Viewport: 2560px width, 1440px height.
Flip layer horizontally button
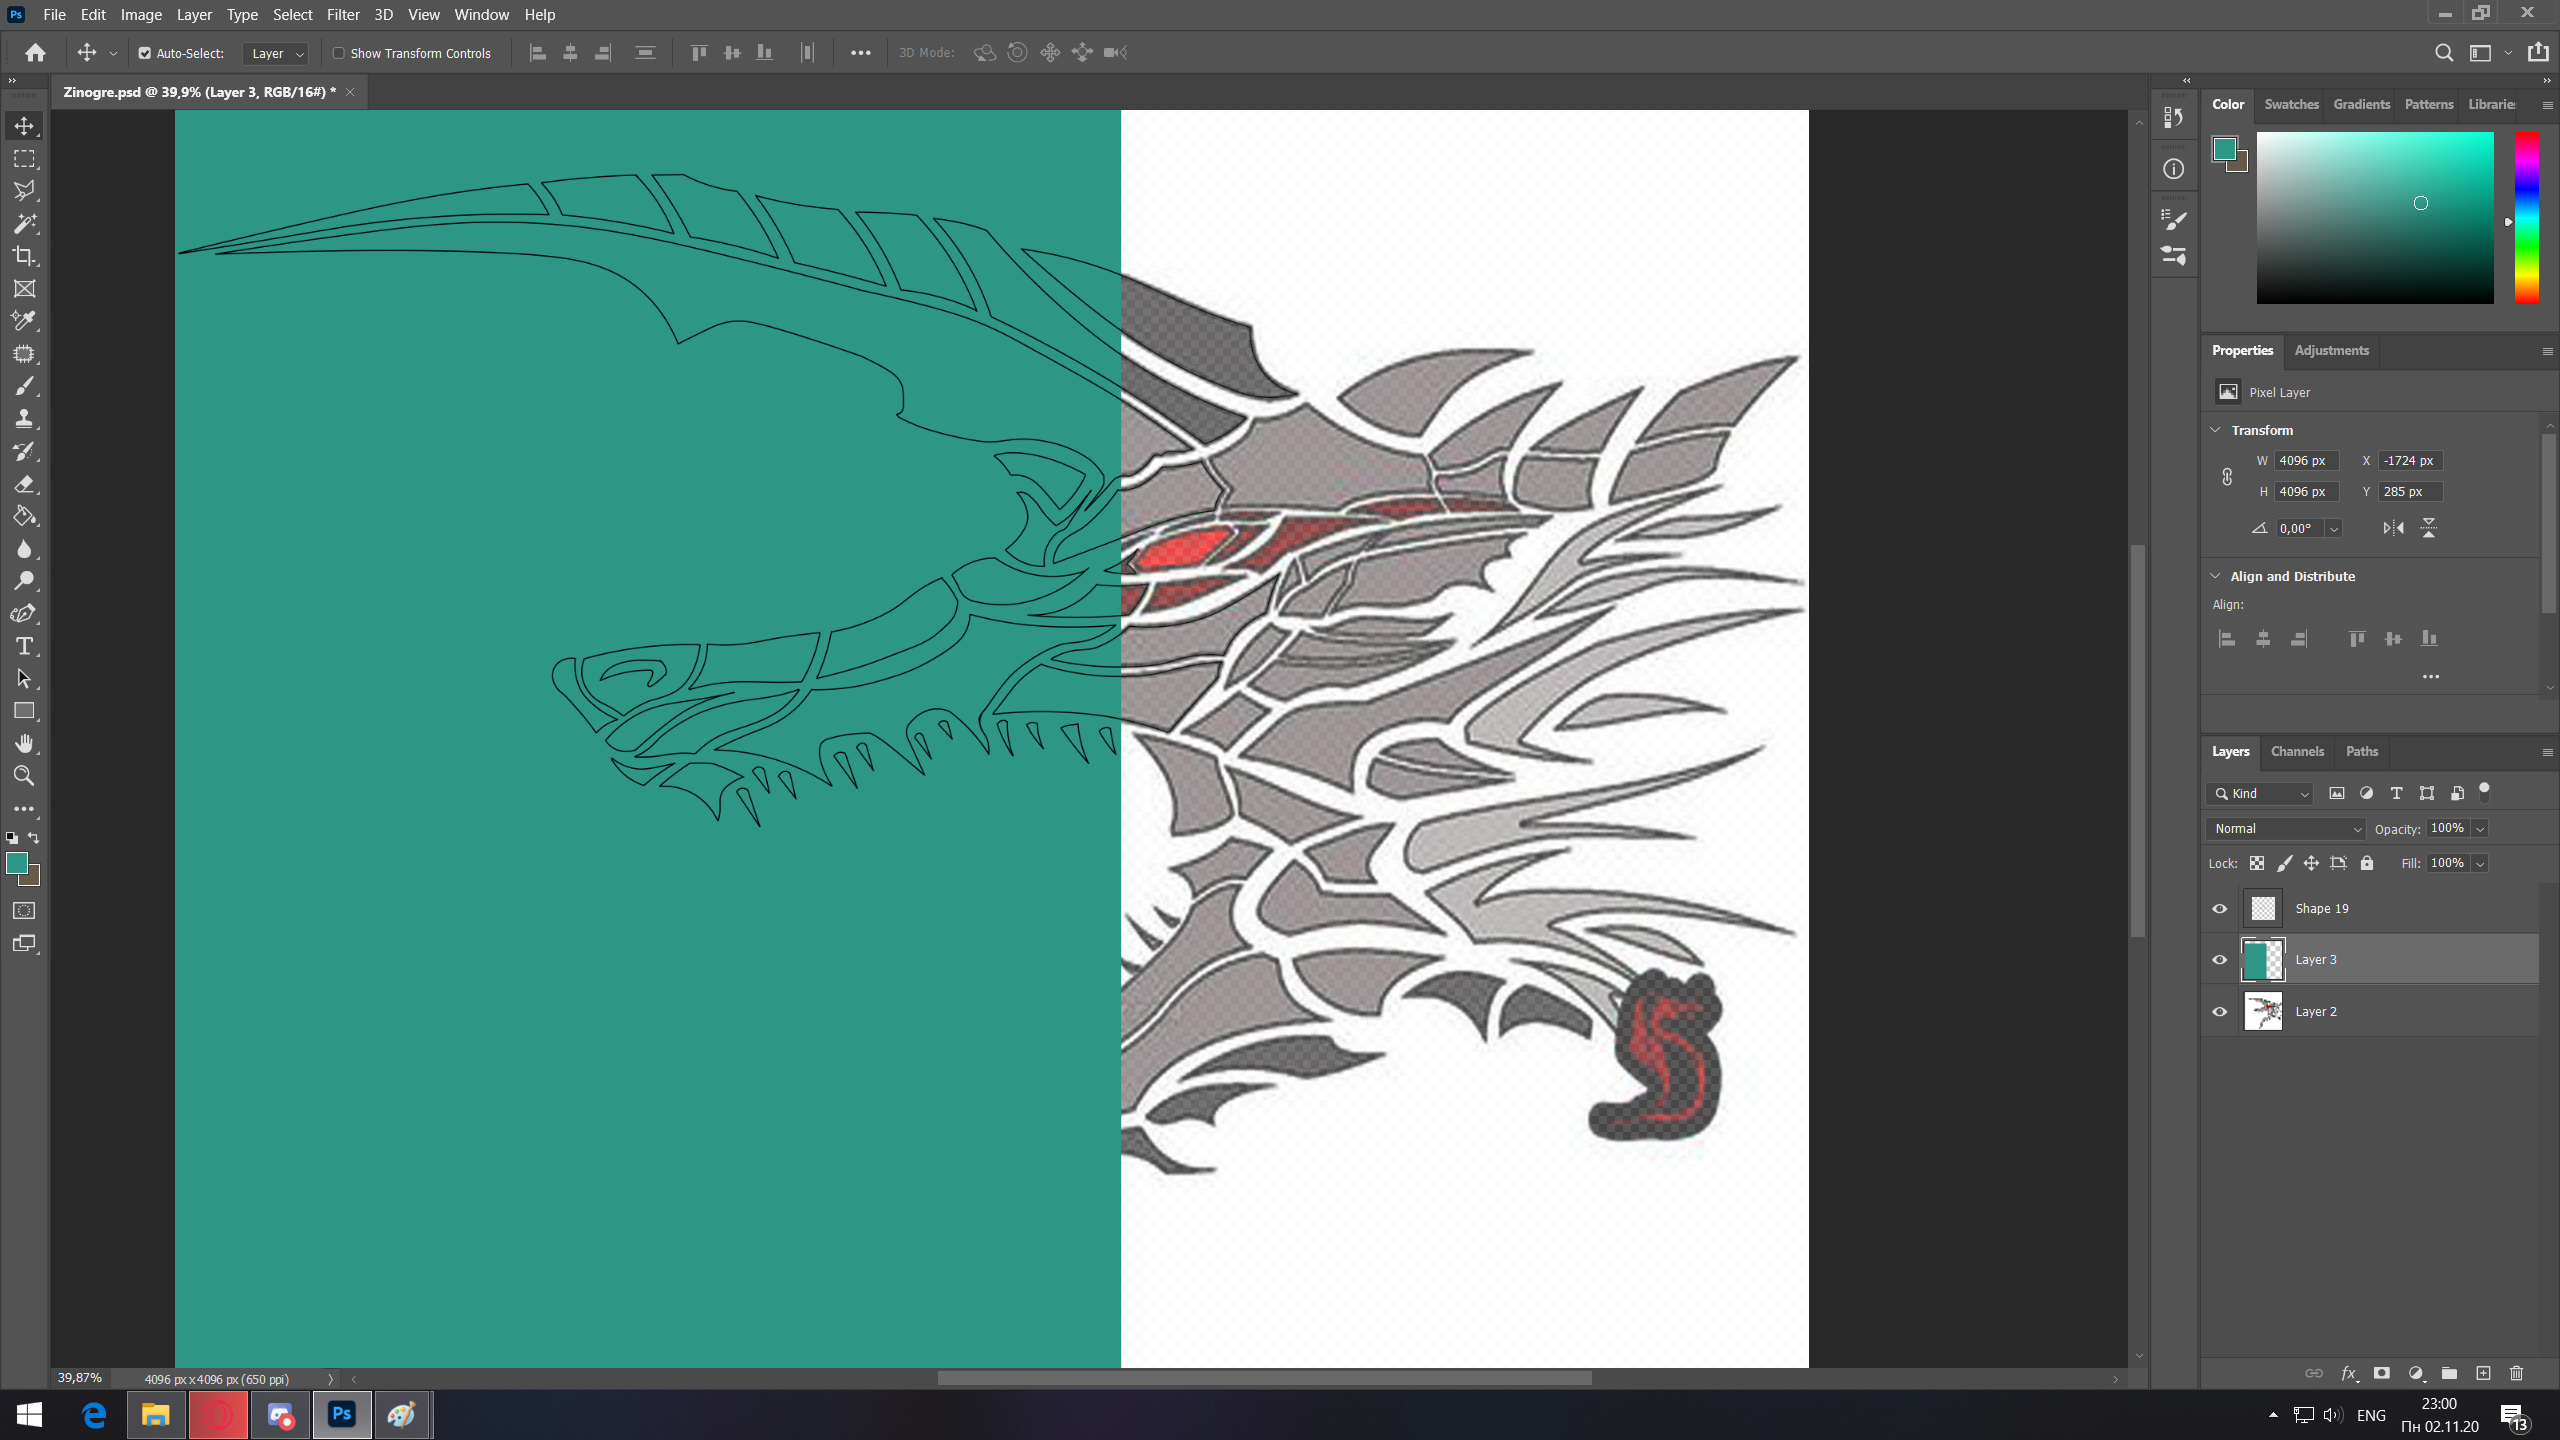[2393, 528]
